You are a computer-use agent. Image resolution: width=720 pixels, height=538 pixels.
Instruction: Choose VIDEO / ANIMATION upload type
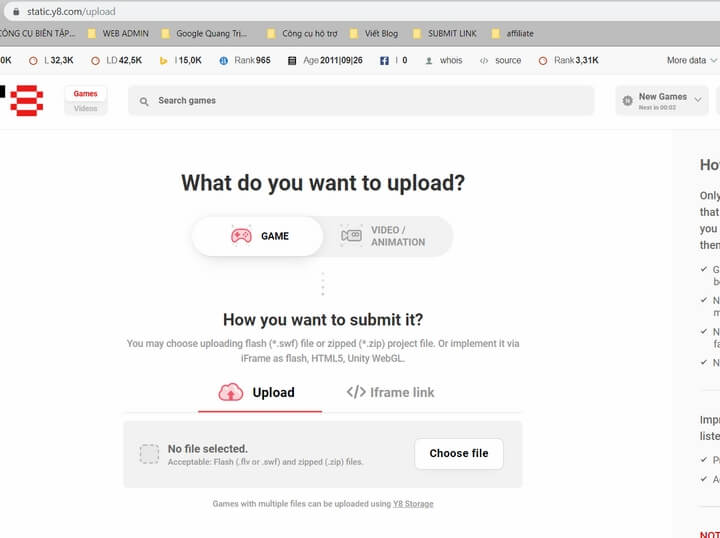click(388, 236)
